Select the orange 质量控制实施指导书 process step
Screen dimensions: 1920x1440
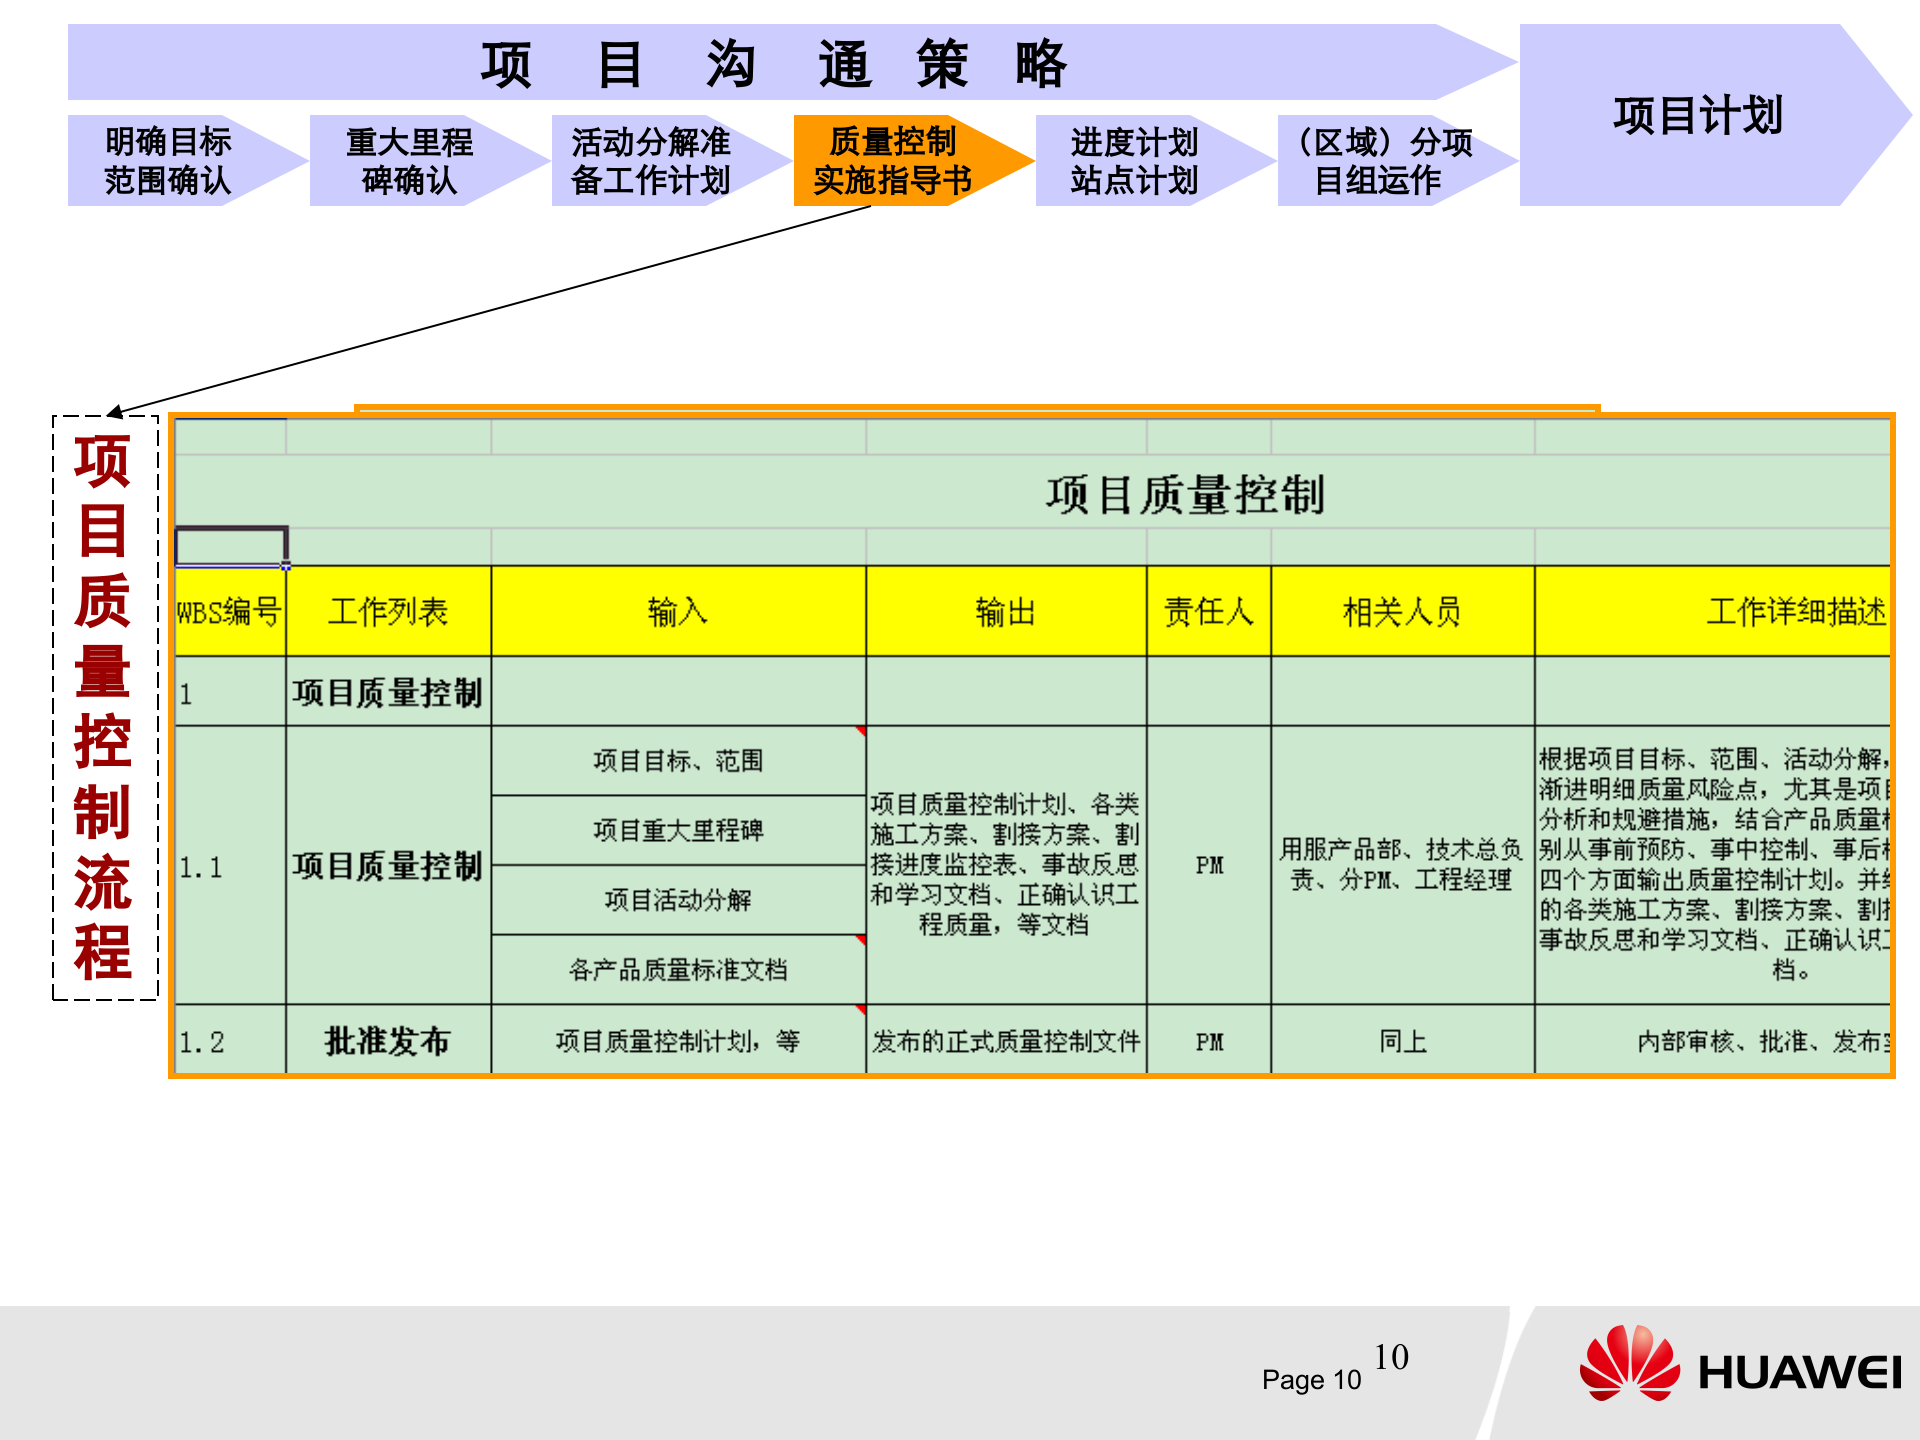click(x=893, y=160)
